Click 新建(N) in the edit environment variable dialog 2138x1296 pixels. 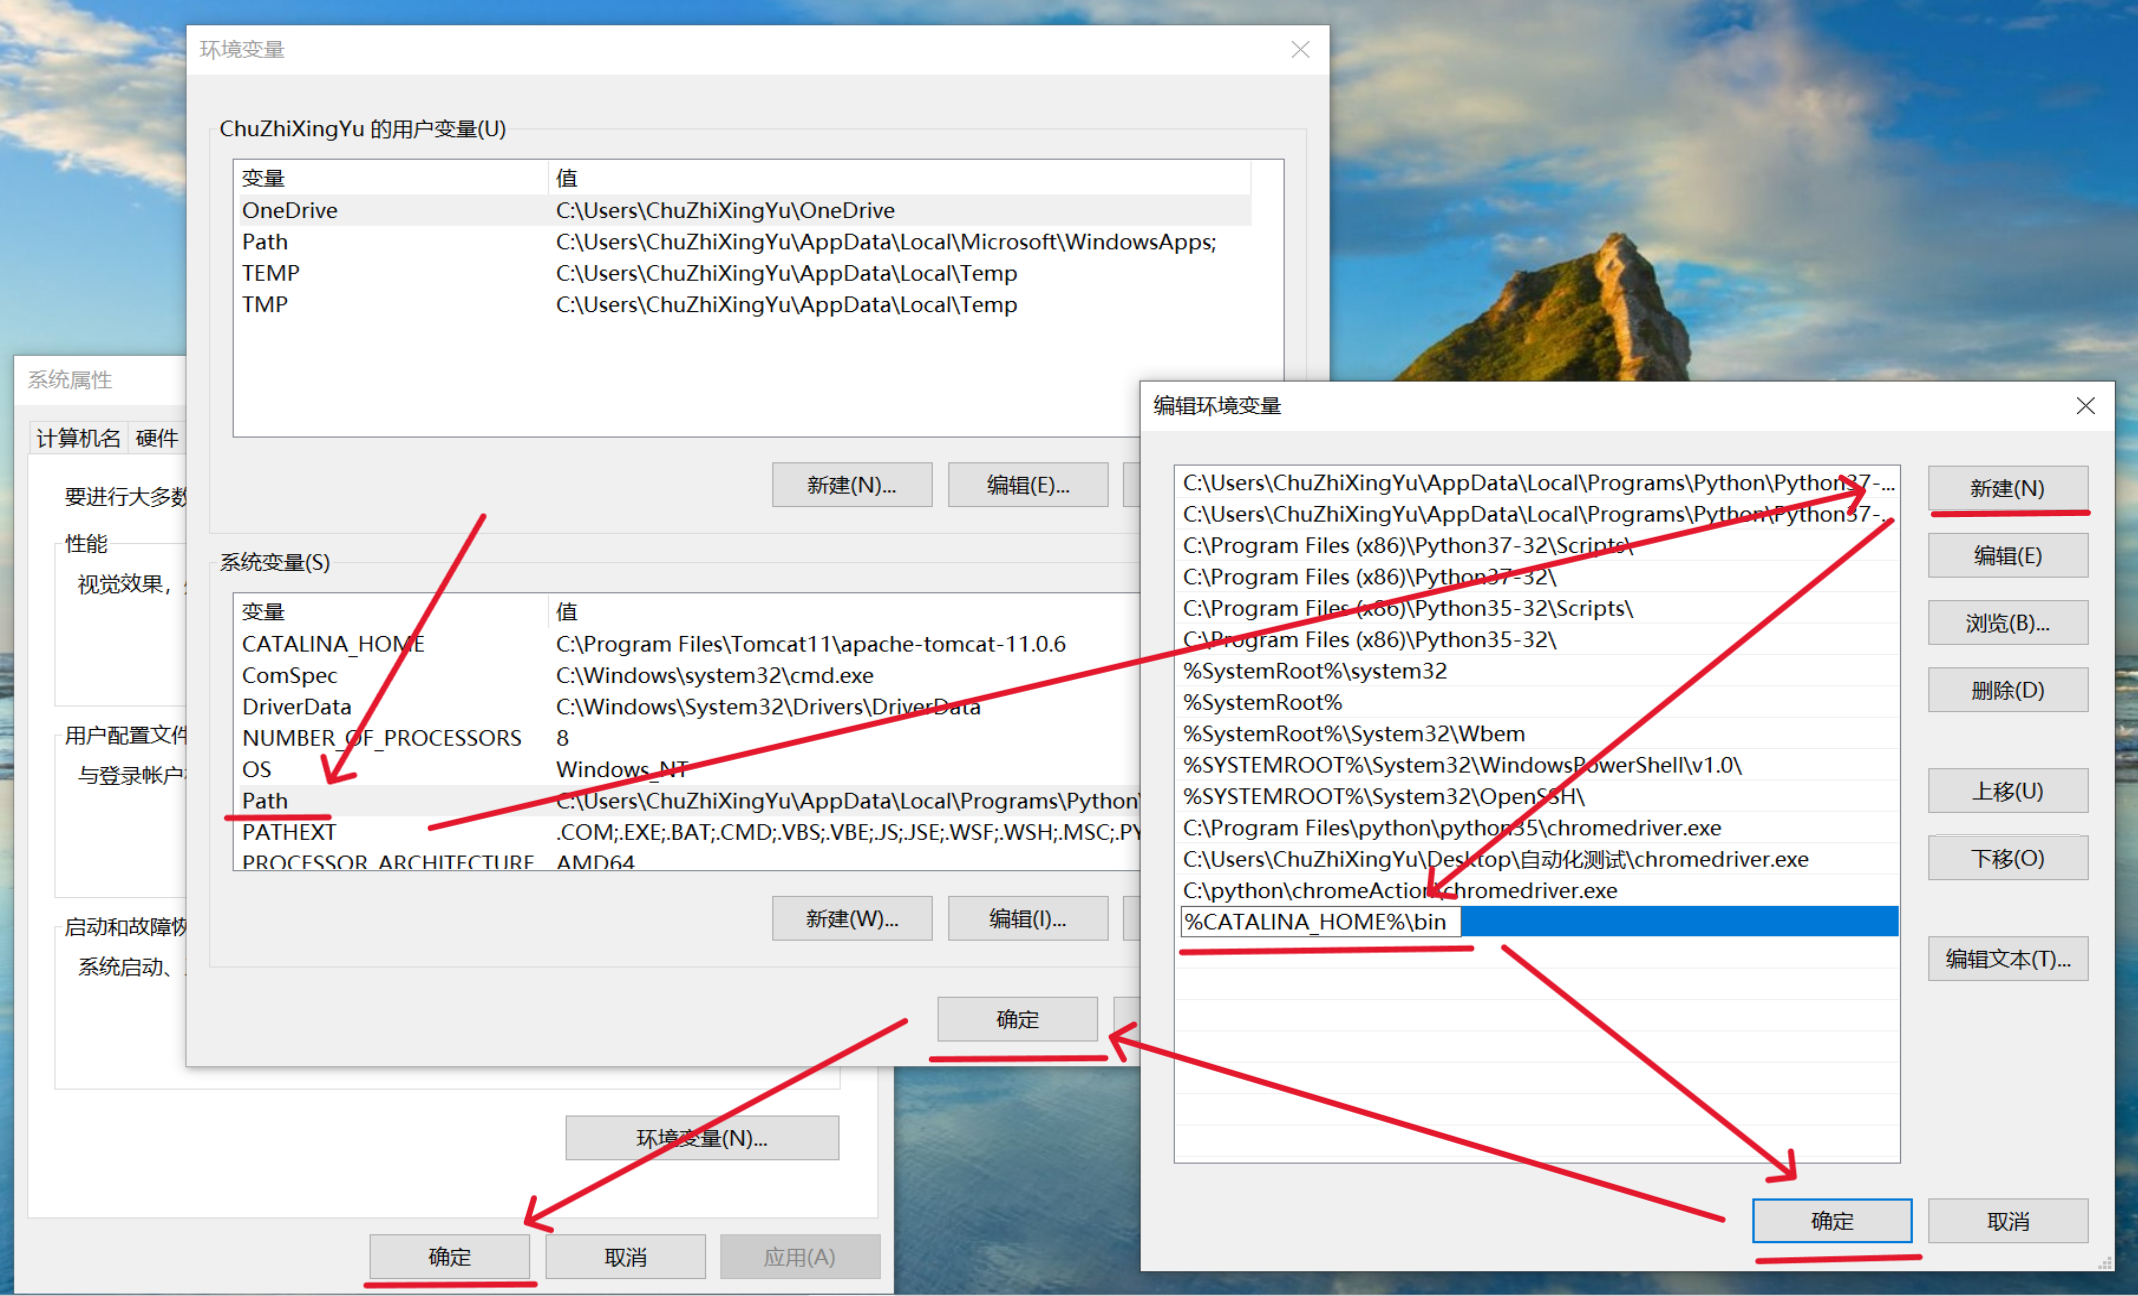coord(2007,488)
